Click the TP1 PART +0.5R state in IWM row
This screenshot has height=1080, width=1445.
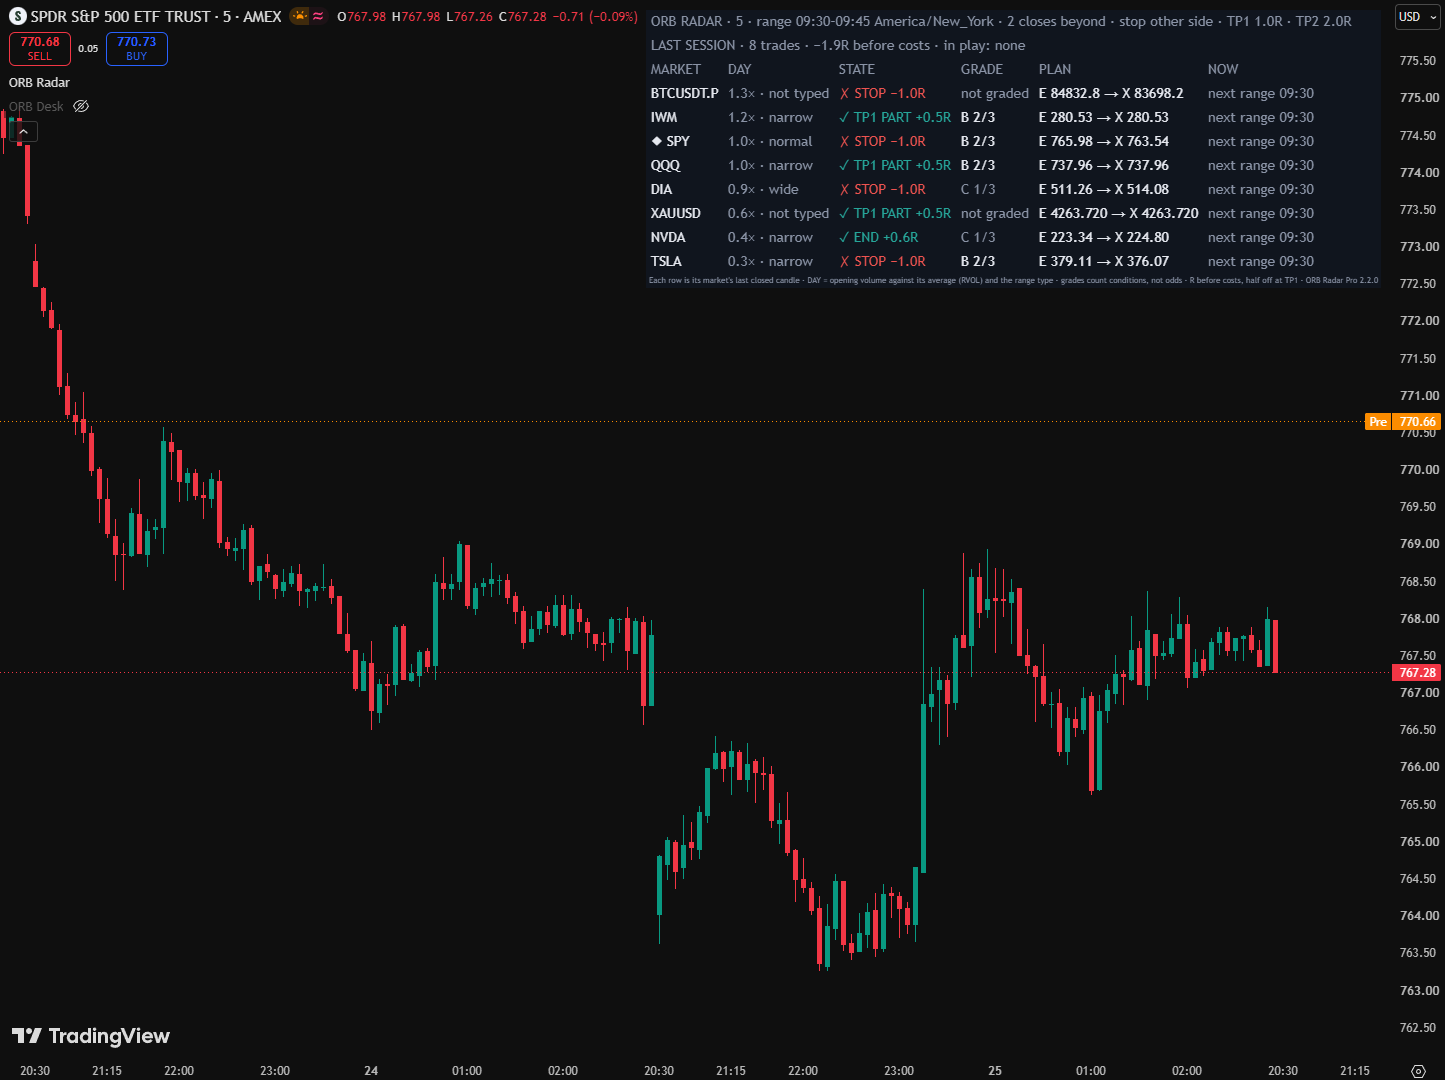[895, 117]
